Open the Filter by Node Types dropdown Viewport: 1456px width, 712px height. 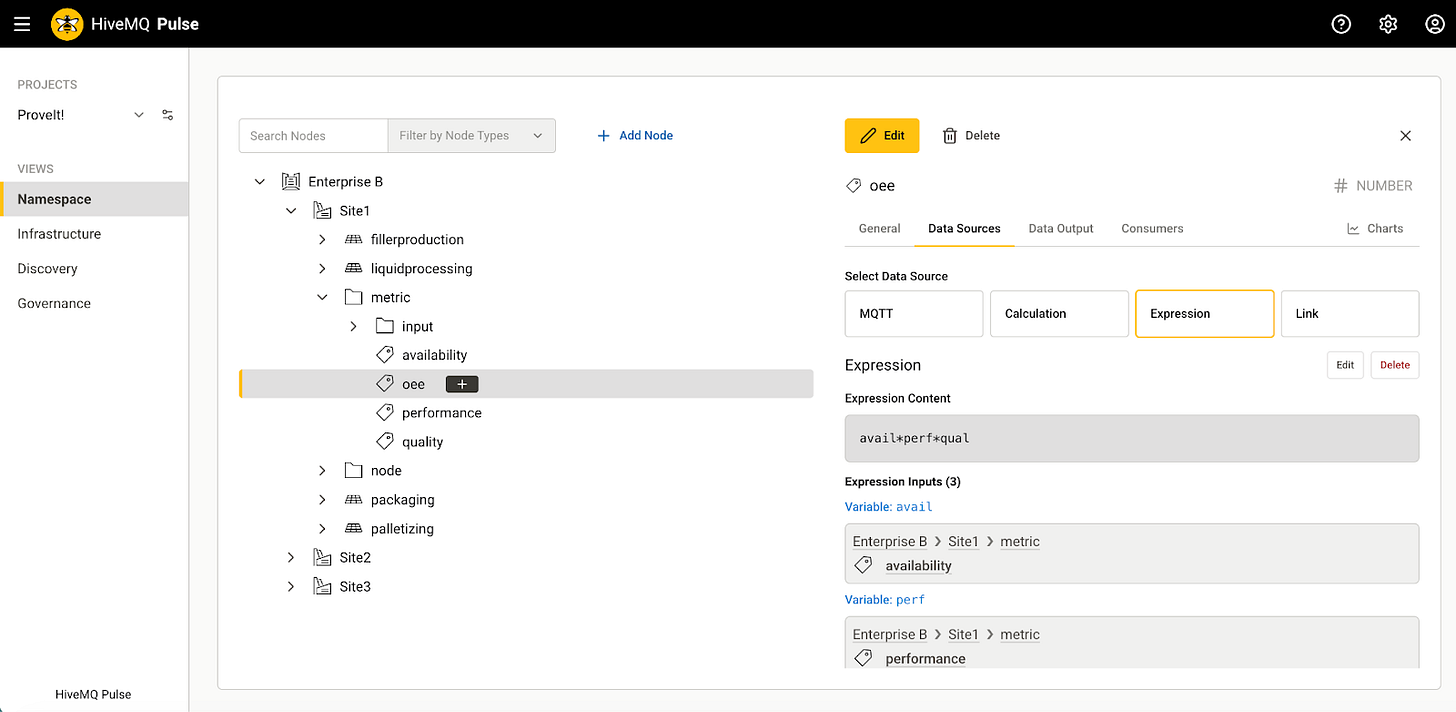click(471, 136)
